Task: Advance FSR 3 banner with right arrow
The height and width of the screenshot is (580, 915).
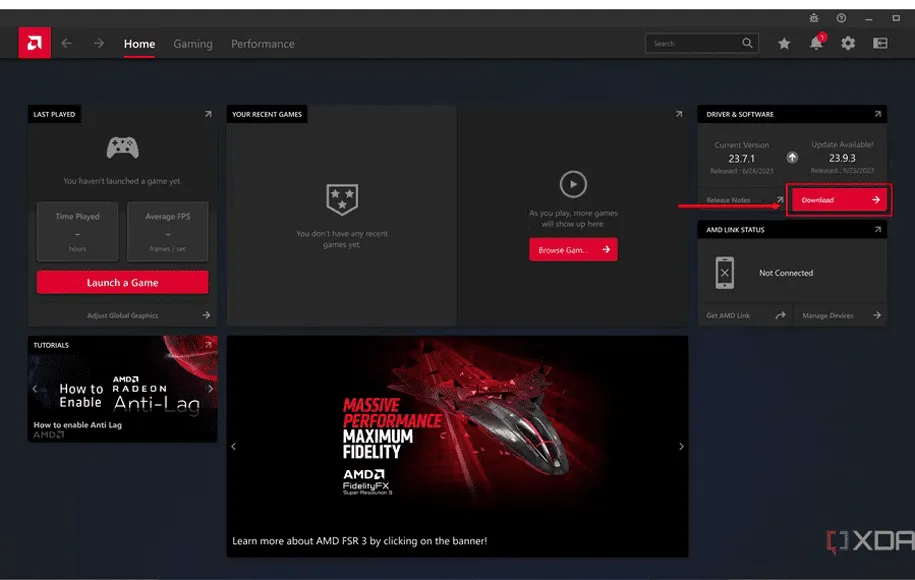Action: tap(681, 447)
